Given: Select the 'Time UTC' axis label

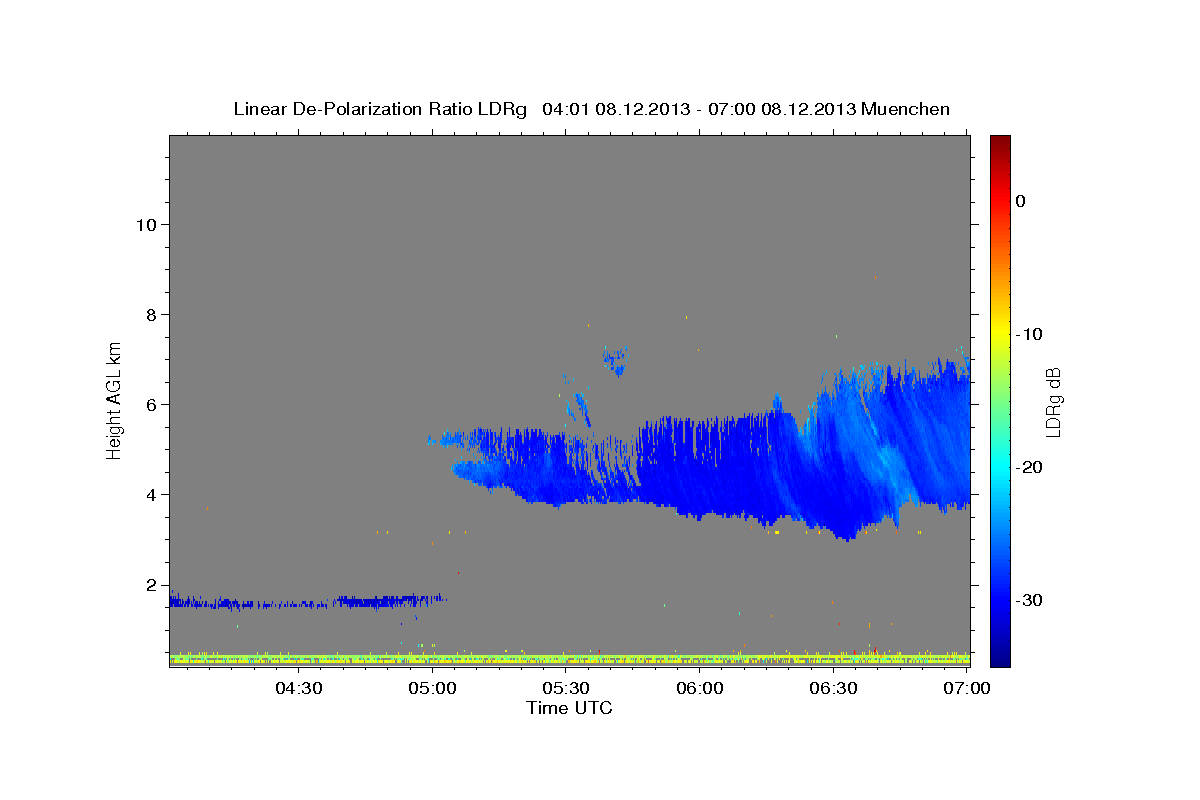Looking at the screenshot, I should tap(569, 708).
